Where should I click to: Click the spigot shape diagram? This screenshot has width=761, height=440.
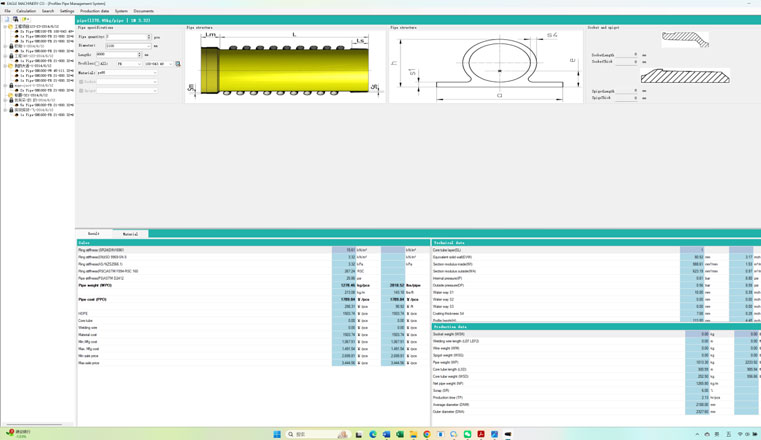coord(685,76)
